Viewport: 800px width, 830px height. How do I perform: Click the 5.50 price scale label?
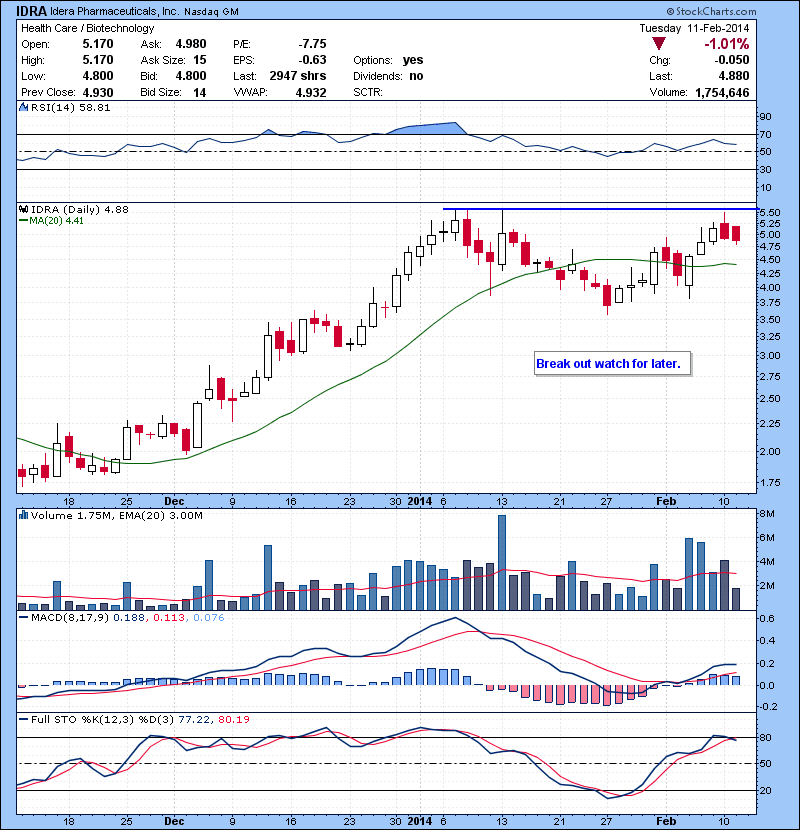[769, 212]
